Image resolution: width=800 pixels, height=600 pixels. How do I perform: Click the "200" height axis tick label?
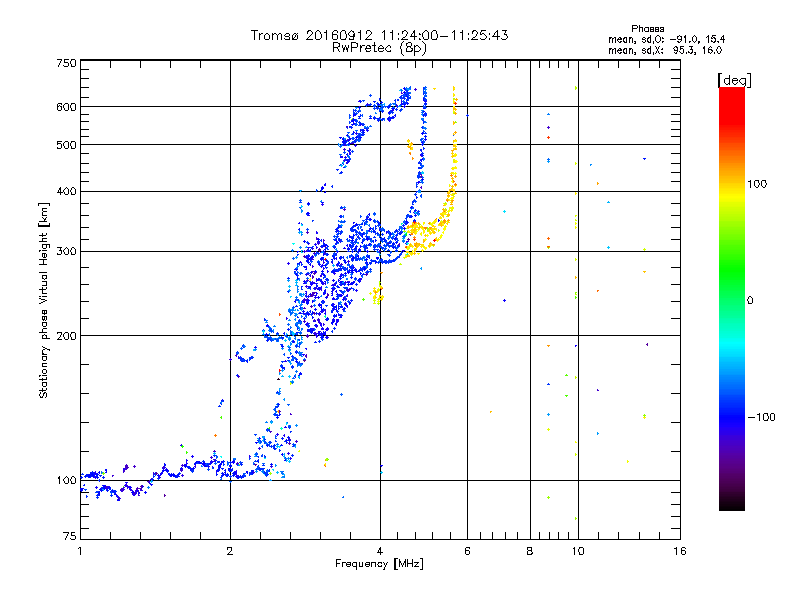(67, 336)
